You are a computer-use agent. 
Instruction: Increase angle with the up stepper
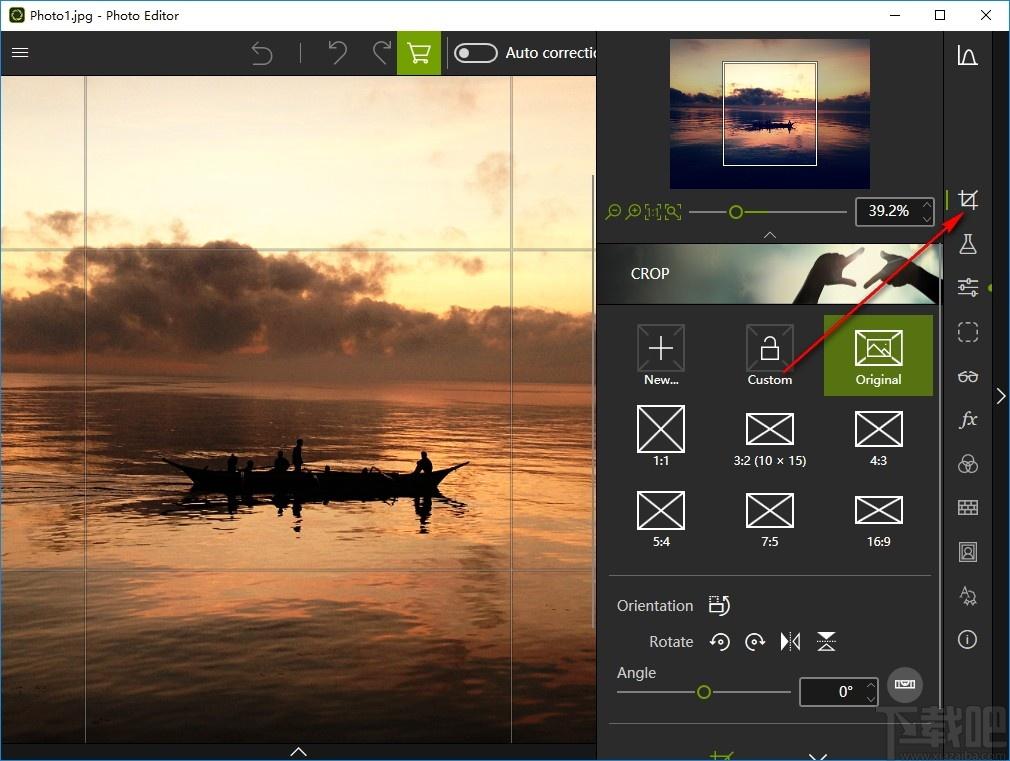(871, 685)
